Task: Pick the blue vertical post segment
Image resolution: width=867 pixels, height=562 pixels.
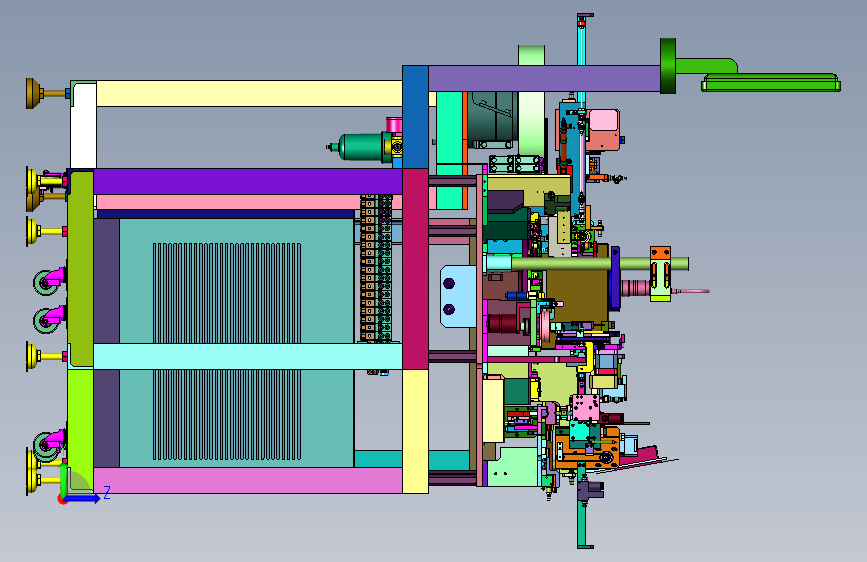Action: (415, 117)
